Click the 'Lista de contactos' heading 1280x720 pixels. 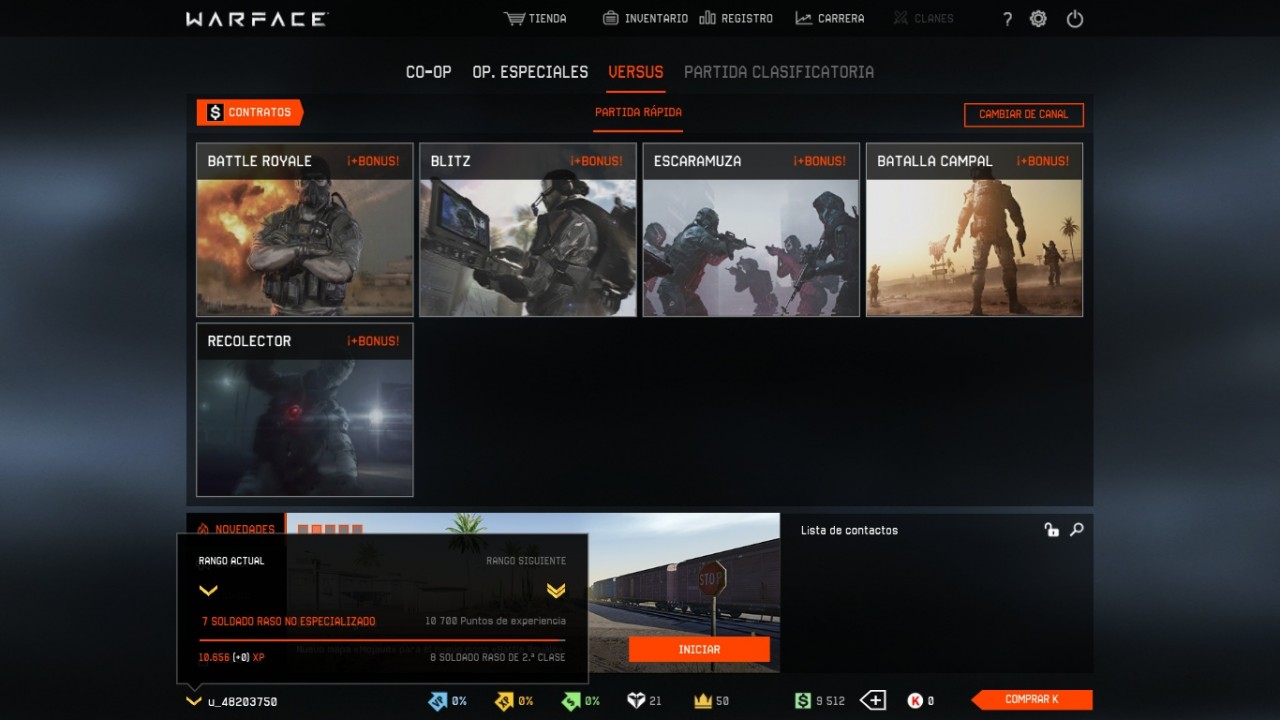pos(849,530)
